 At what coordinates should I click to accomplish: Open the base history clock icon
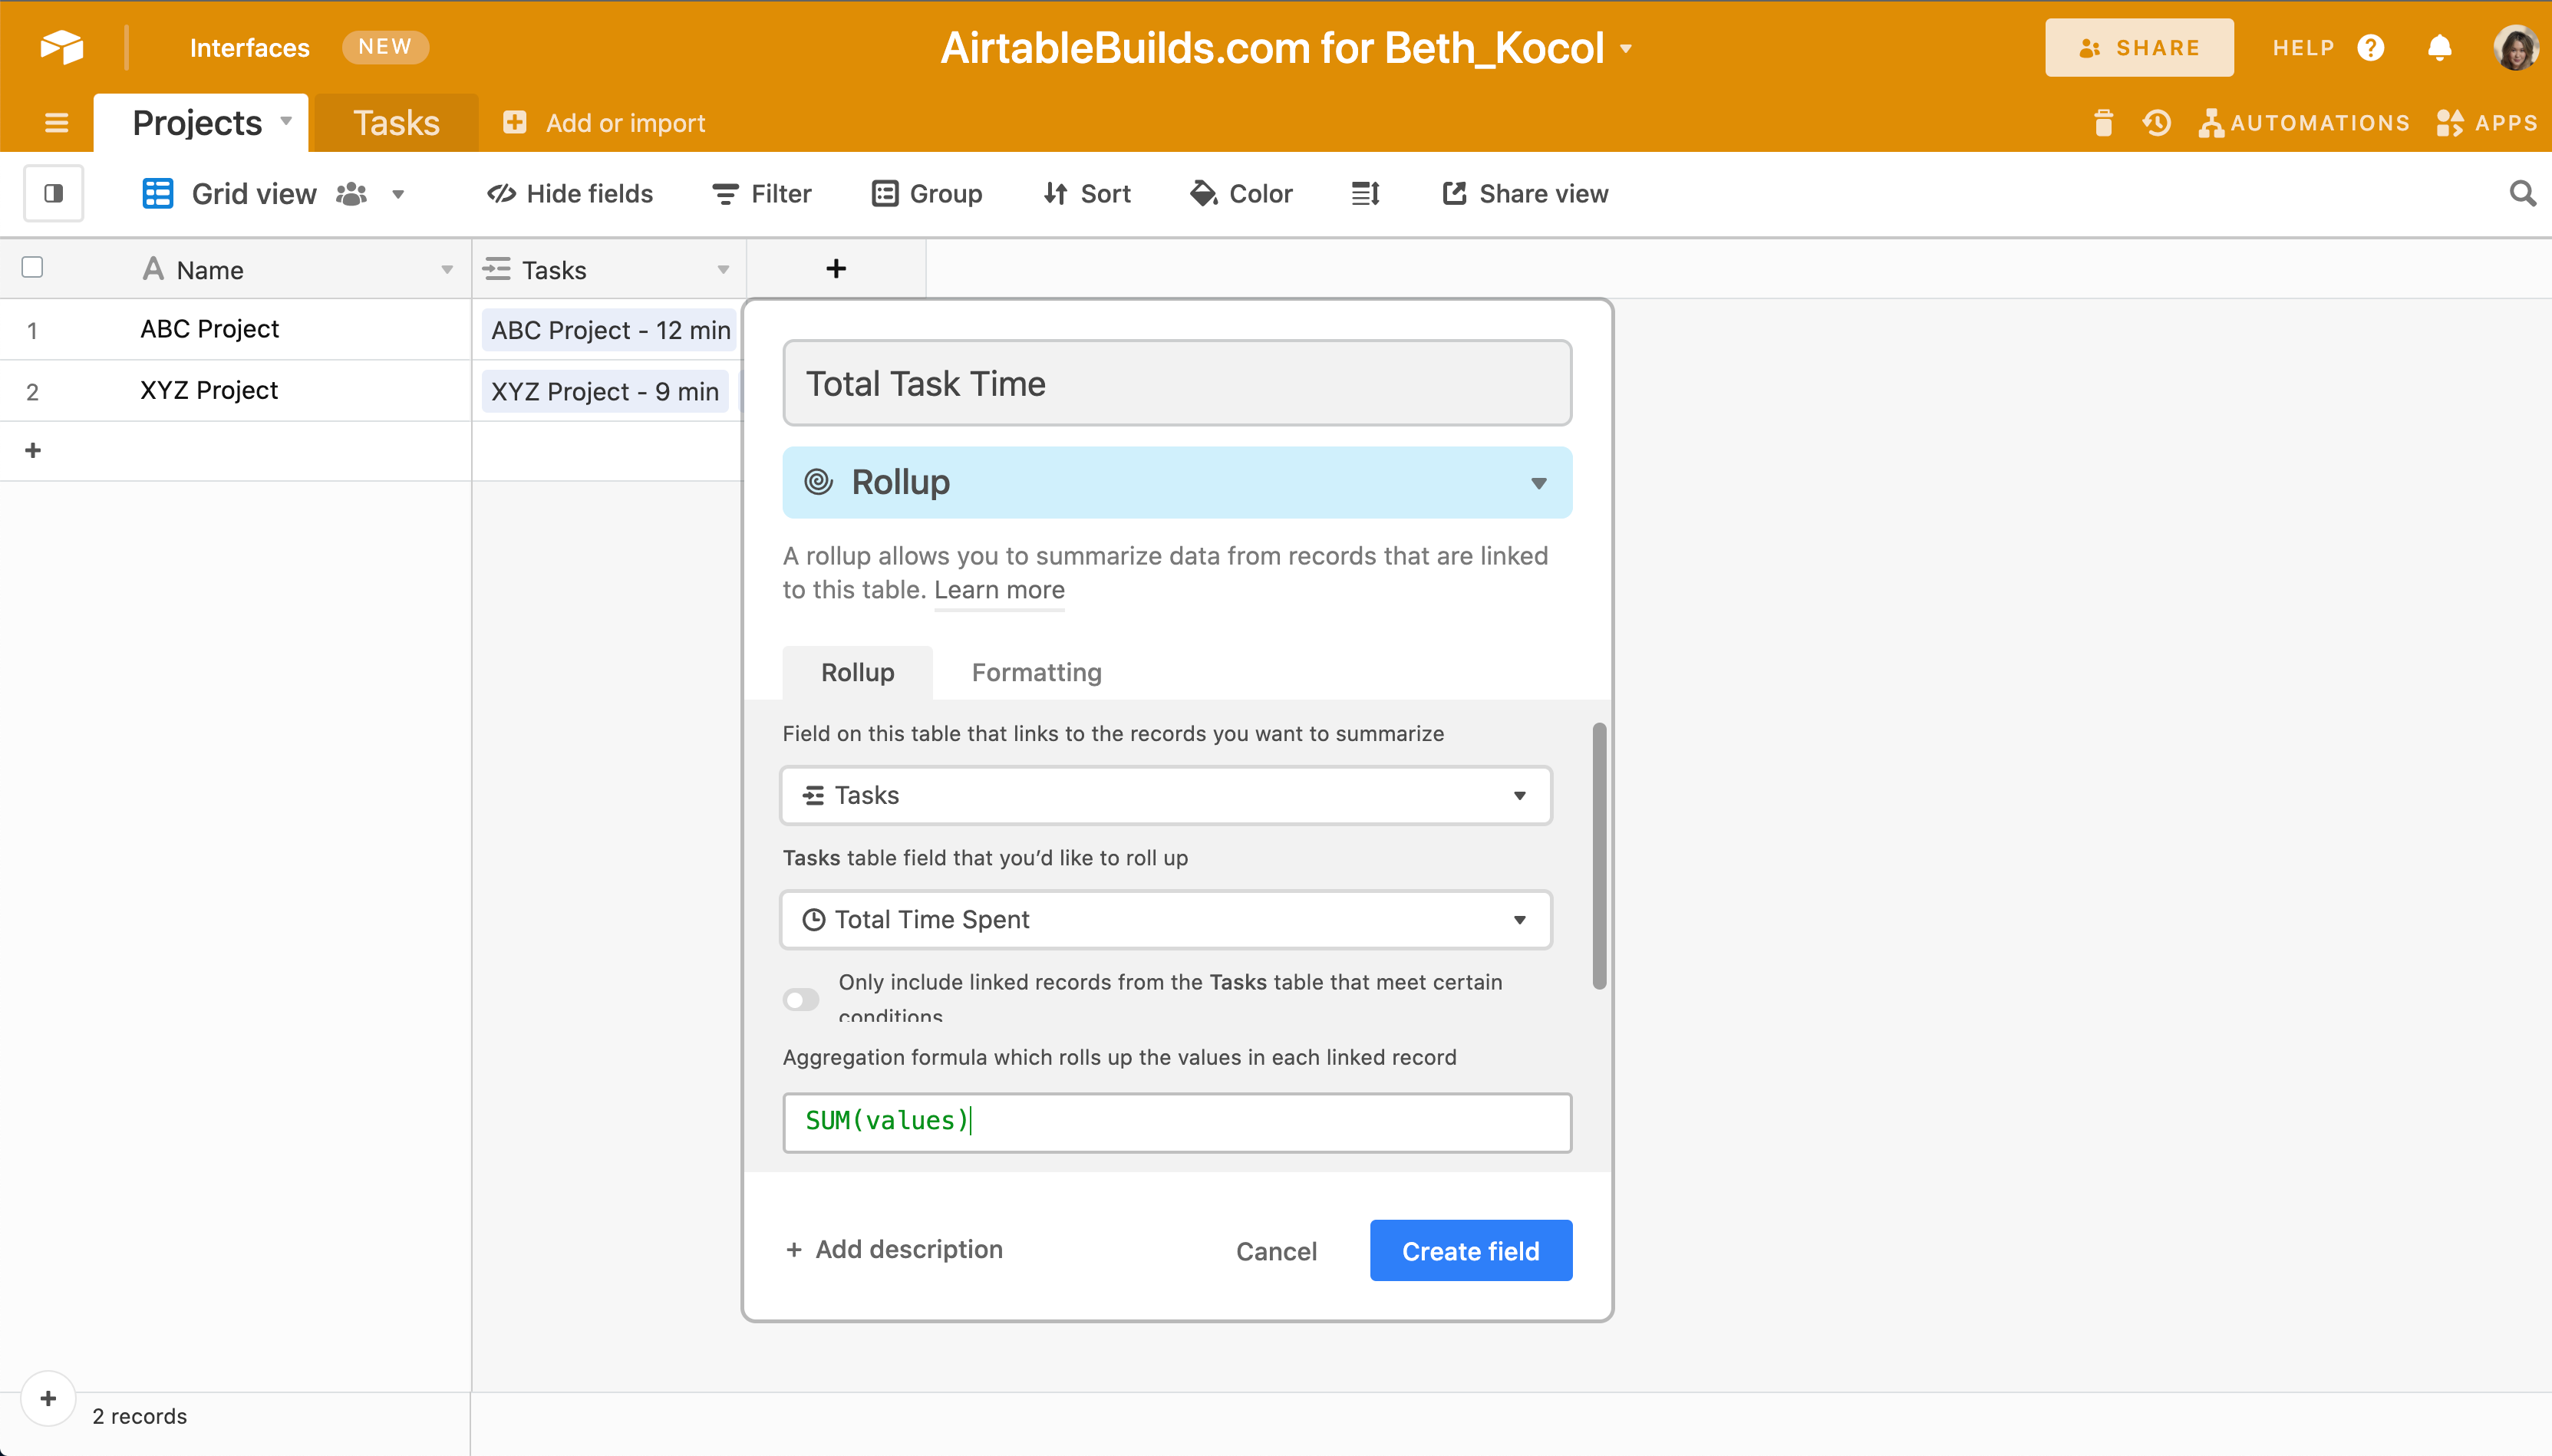(x=2156, y=123)
